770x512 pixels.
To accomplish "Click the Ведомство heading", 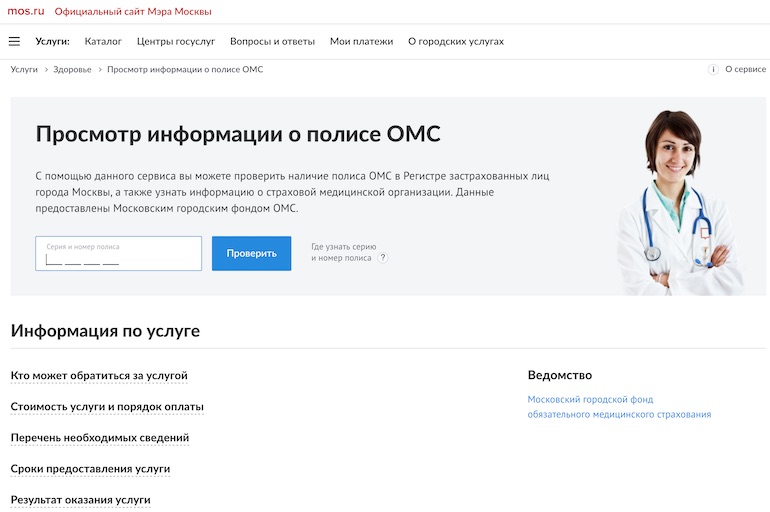I will click(x=560, y=376).
